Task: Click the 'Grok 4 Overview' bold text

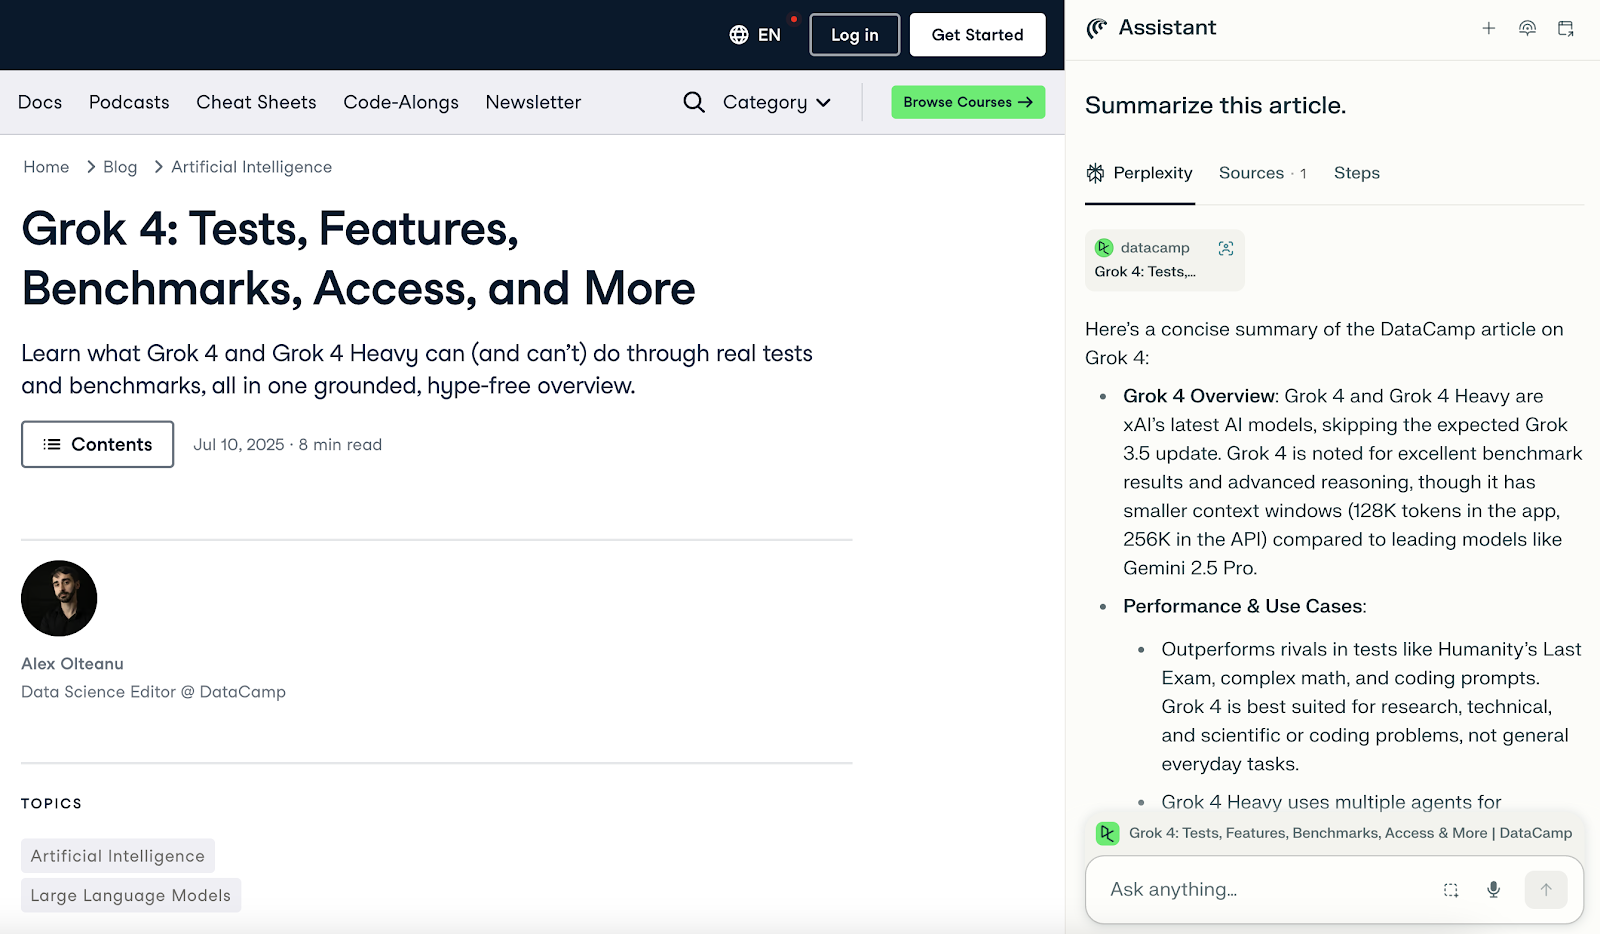Action: [x=1199, y=396]
